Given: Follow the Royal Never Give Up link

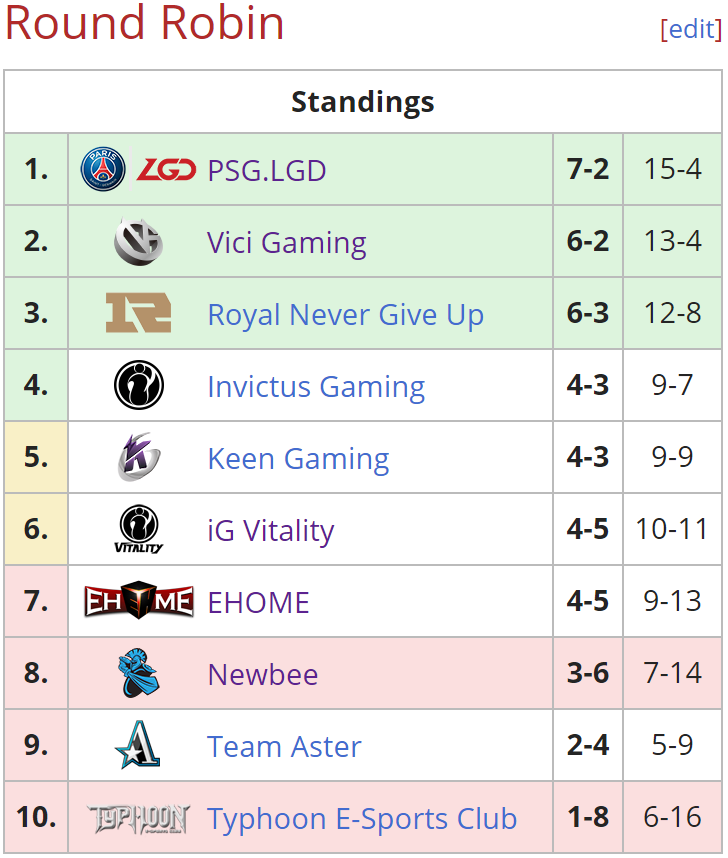Looking at the screenshot, I should pos(345,315).
